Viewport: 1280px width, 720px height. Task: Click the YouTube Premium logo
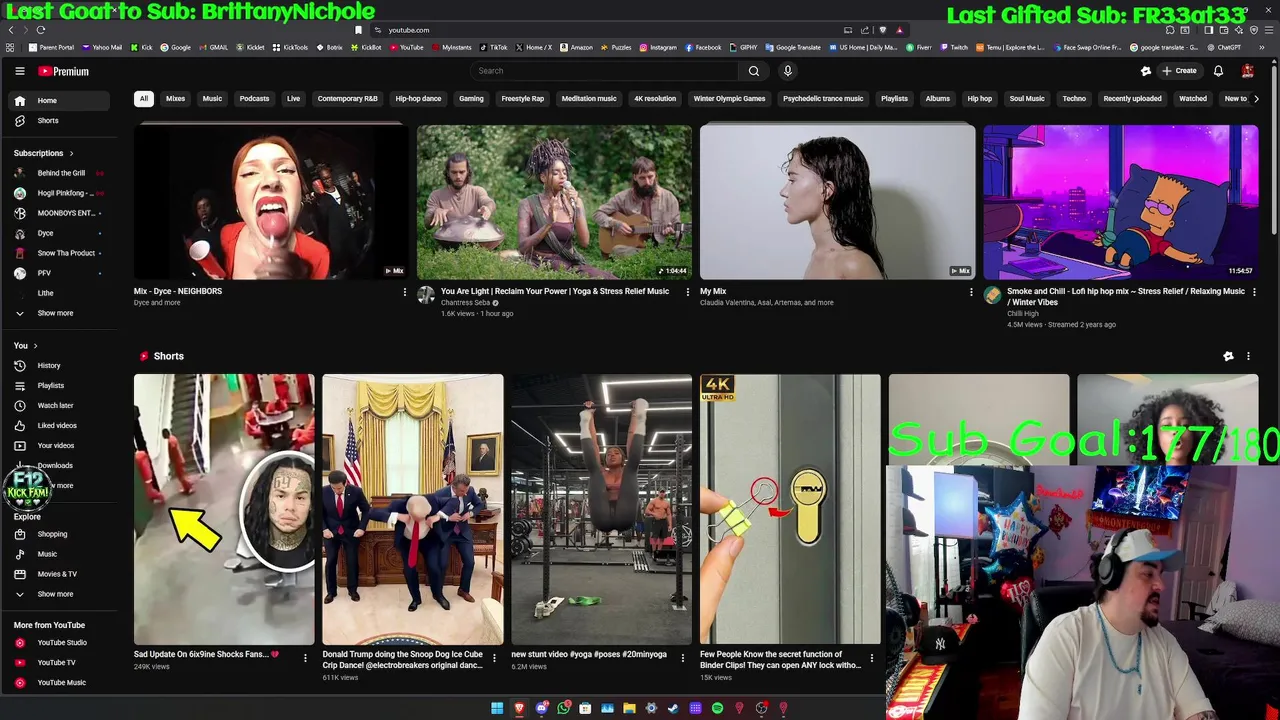pyautogui.click(x=64, y=71)
